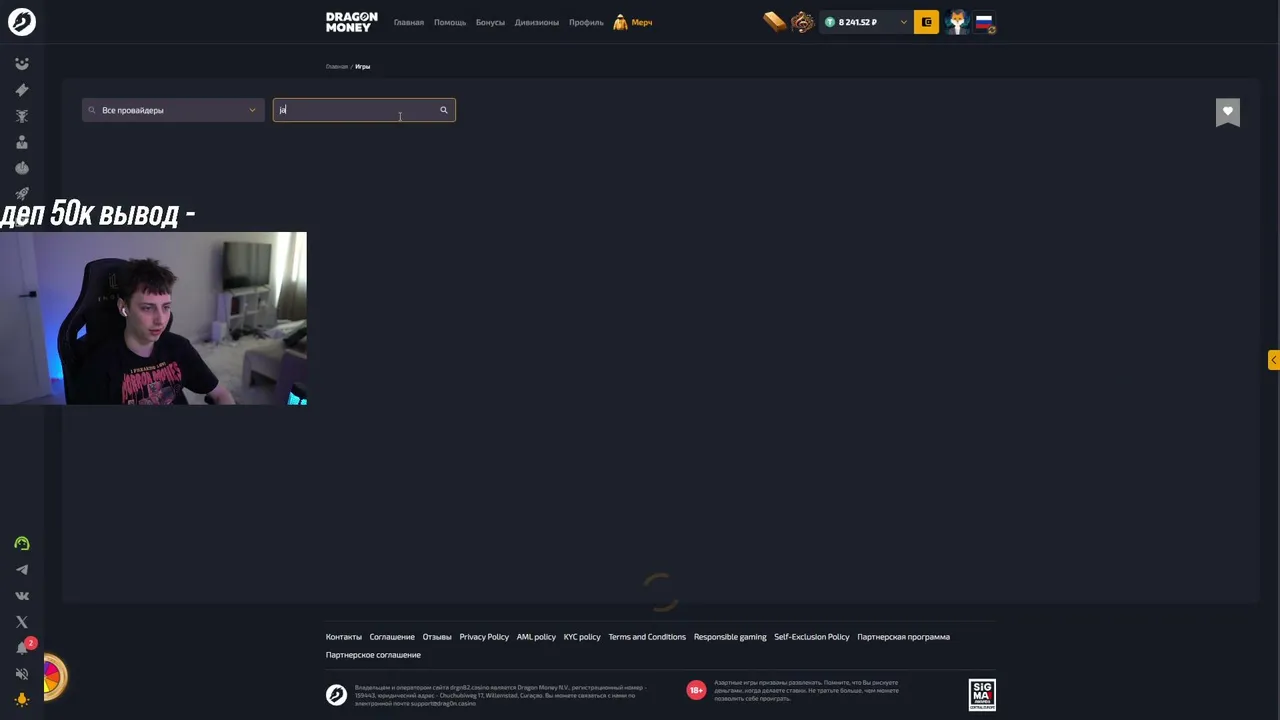Click the 'Главная' breadcrumb link
Image resolution: width=1280 pixels, height=720 pixels.
coord(337,67)
